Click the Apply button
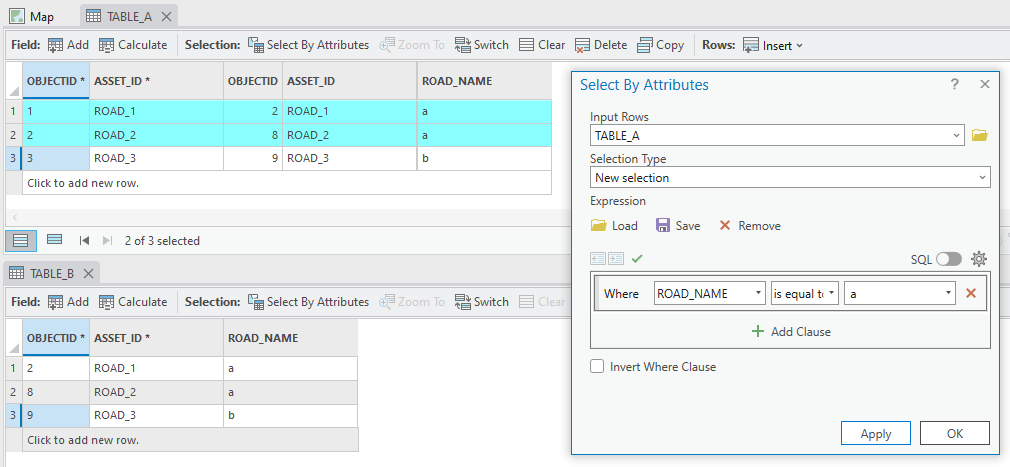 pyautogui.click(x=876, y=433)
